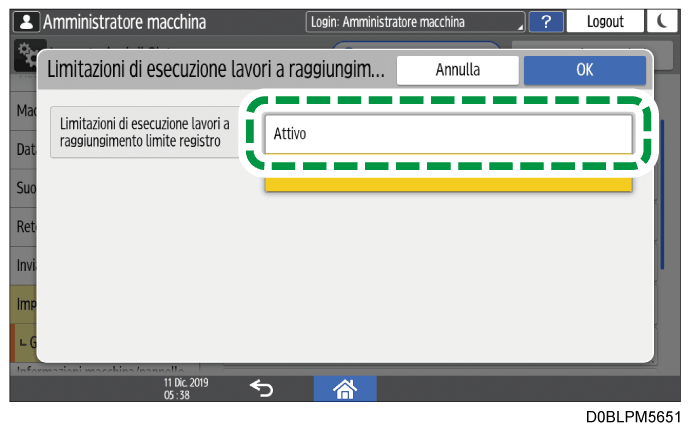Choose the yellow highlighted option below Attivo

[448, 184]
